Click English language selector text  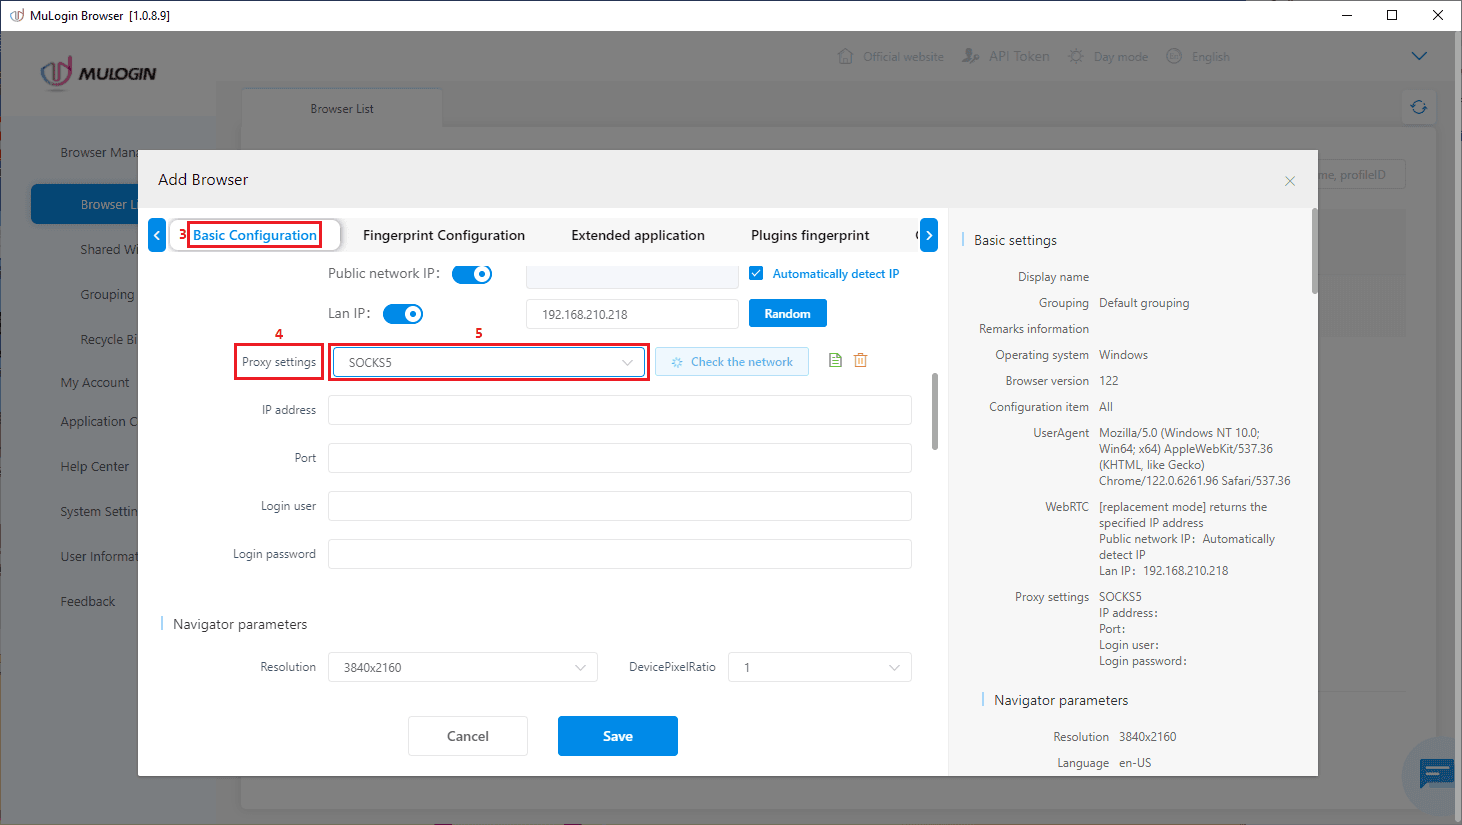coord(1211,57)
